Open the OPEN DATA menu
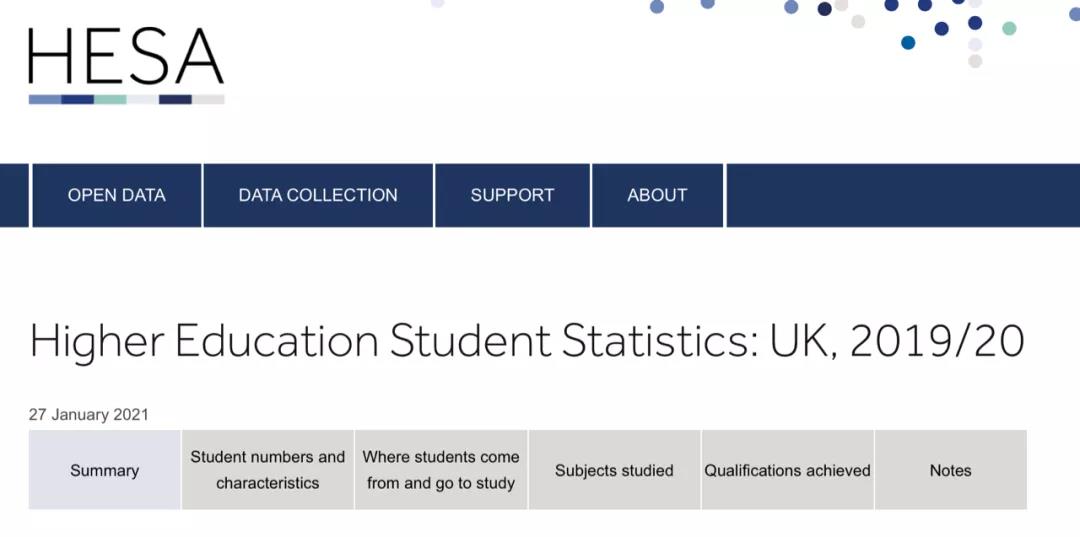The height and width of the screenshot is (537, 1080). 116,196
